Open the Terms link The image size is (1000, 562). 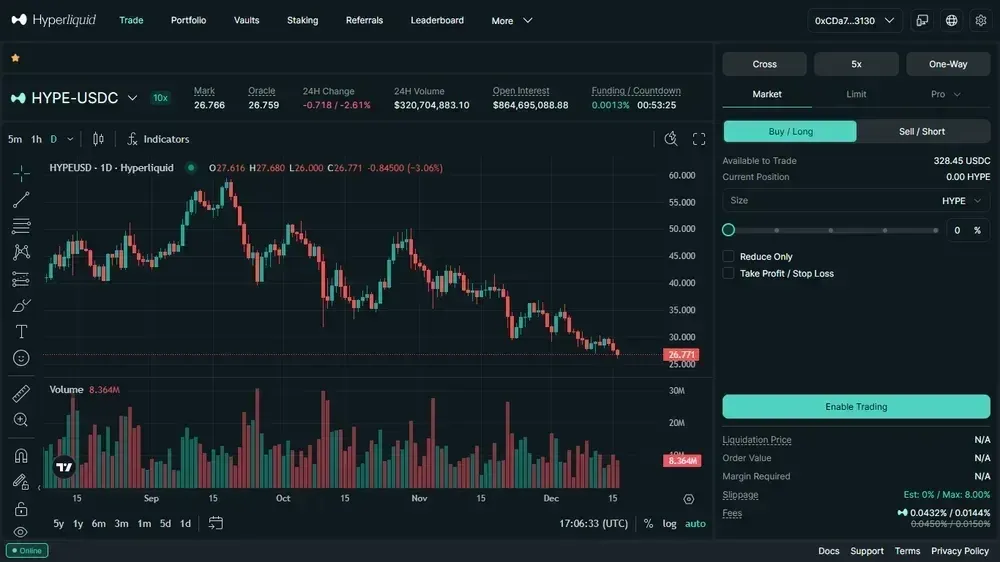click(907, 551)
